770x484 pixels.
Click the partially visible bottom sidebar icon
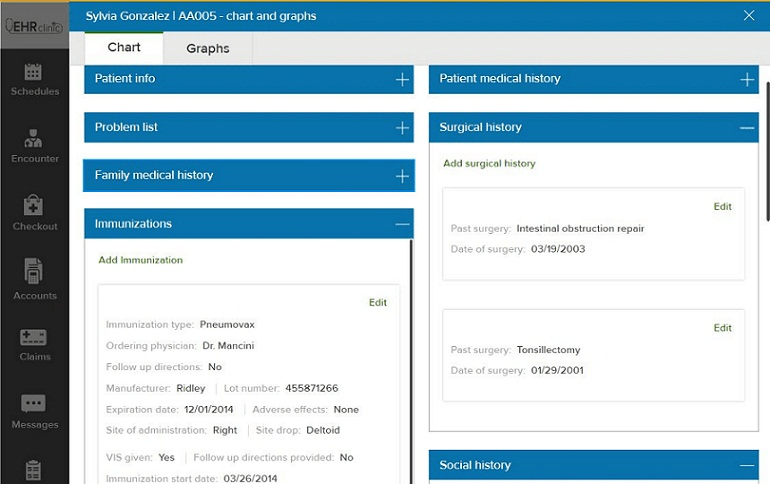34,472
